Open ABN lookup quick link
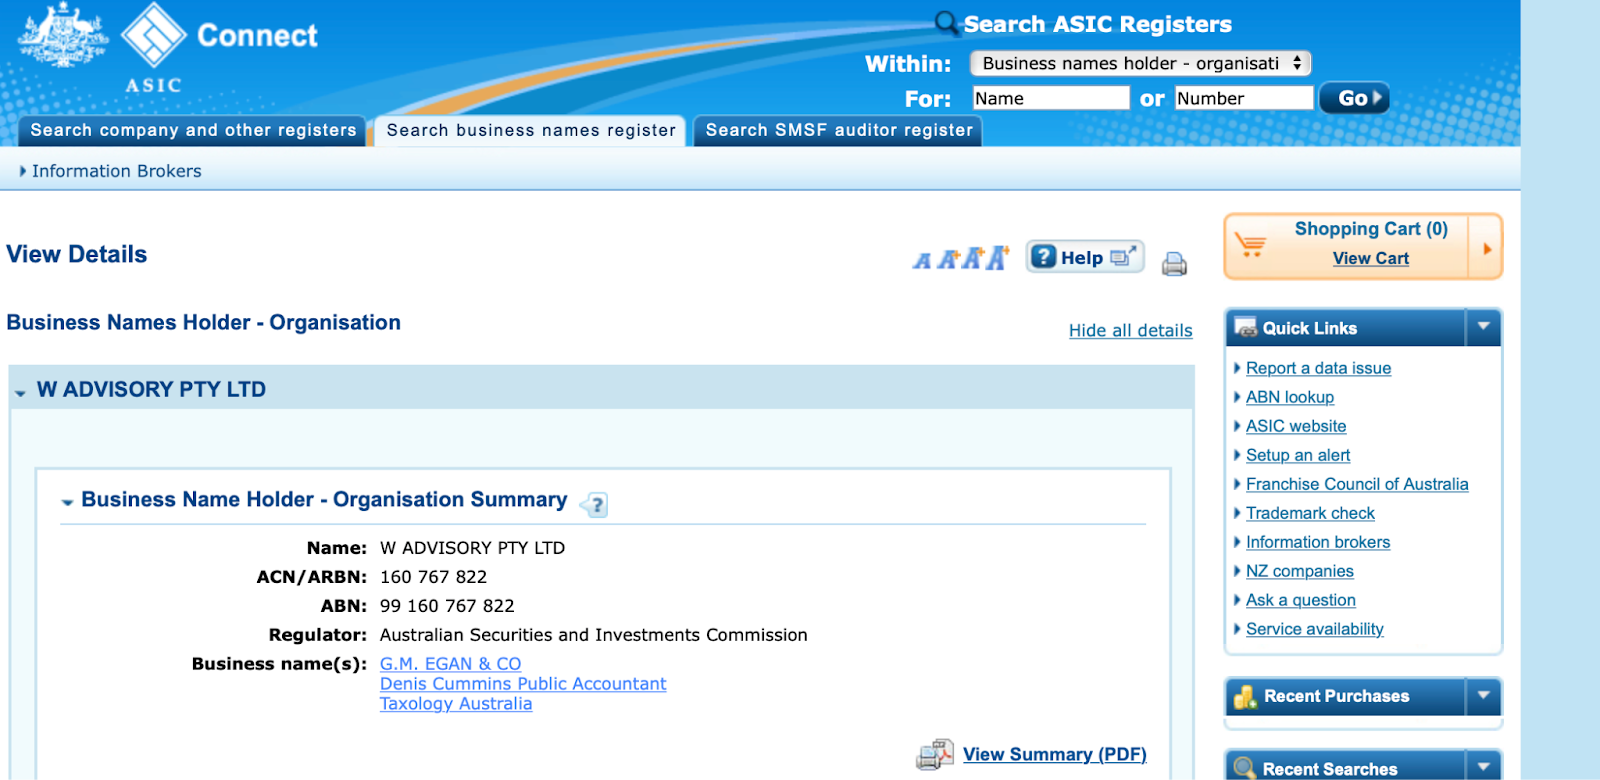Viewport: 1600px width, 780px height. [x=1289, y=397]
